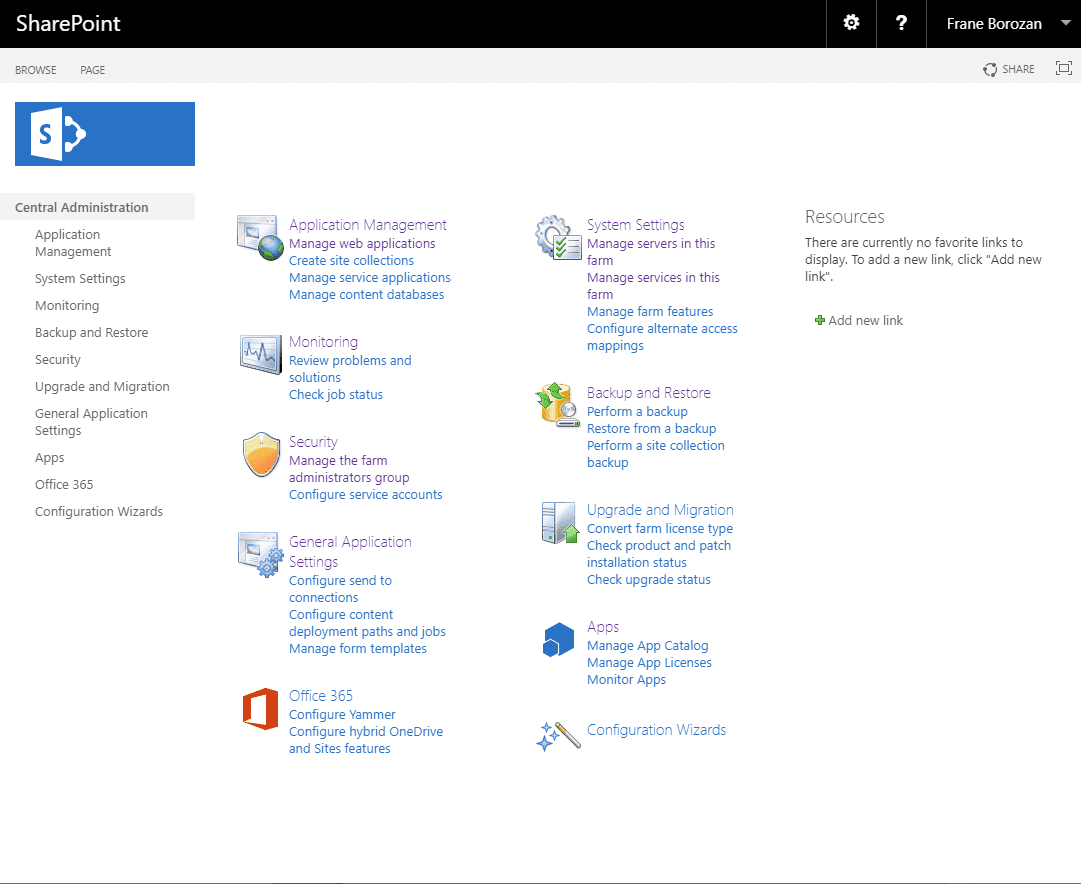Click Manage form templates link
1081x884 pixels.
358,648
